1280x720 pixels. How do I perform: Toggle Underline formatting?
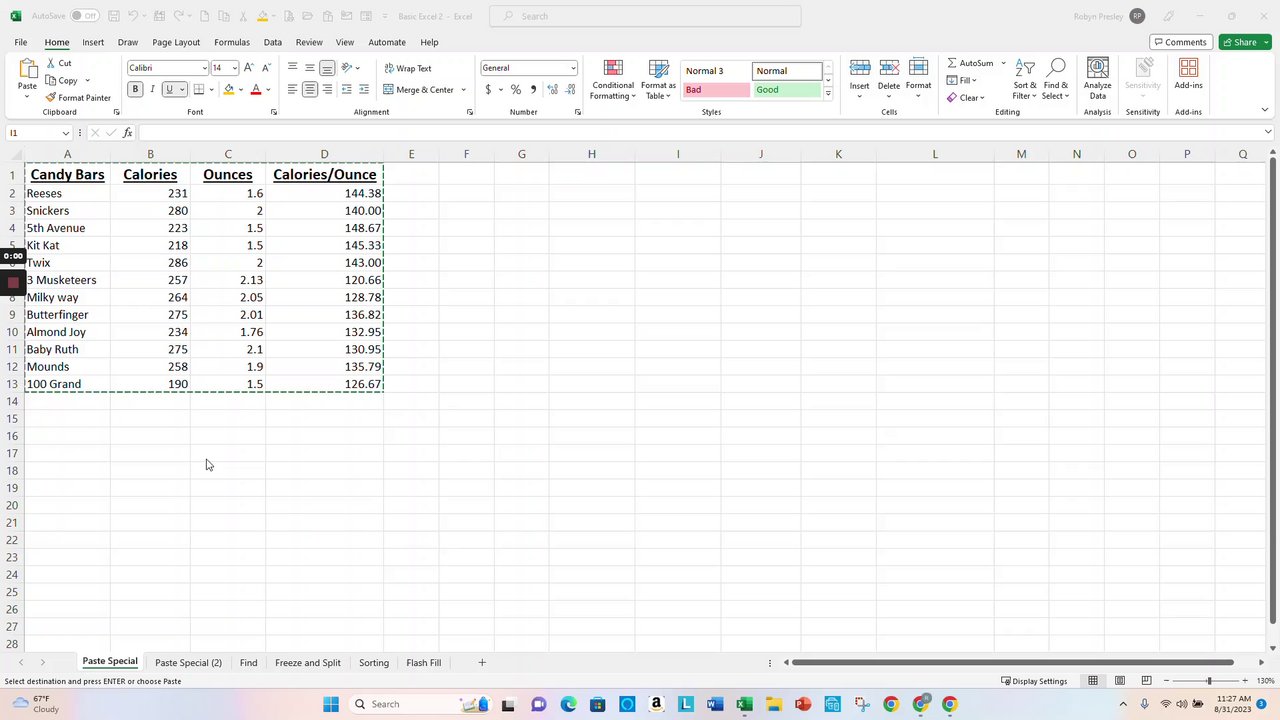point(169,89)
